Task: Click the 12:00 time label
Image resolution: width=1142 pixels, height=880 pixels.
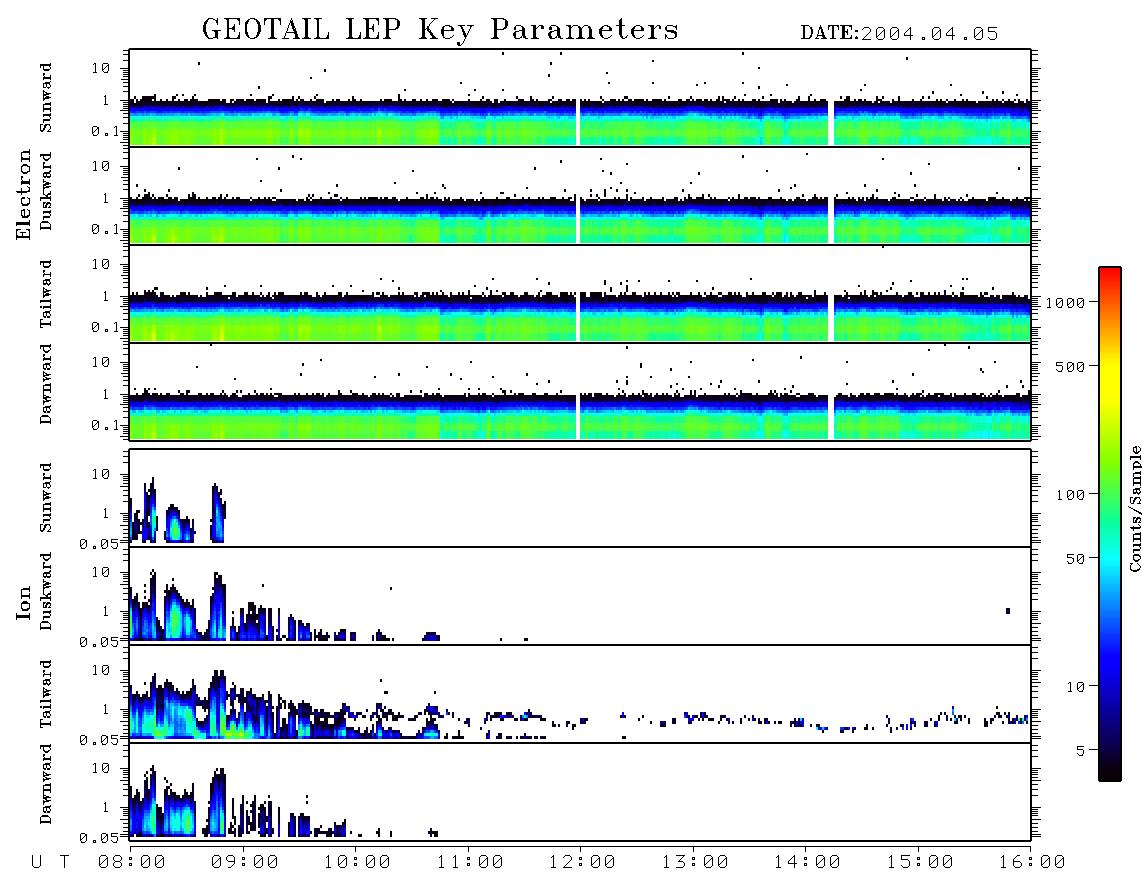Action: (582, 863)
